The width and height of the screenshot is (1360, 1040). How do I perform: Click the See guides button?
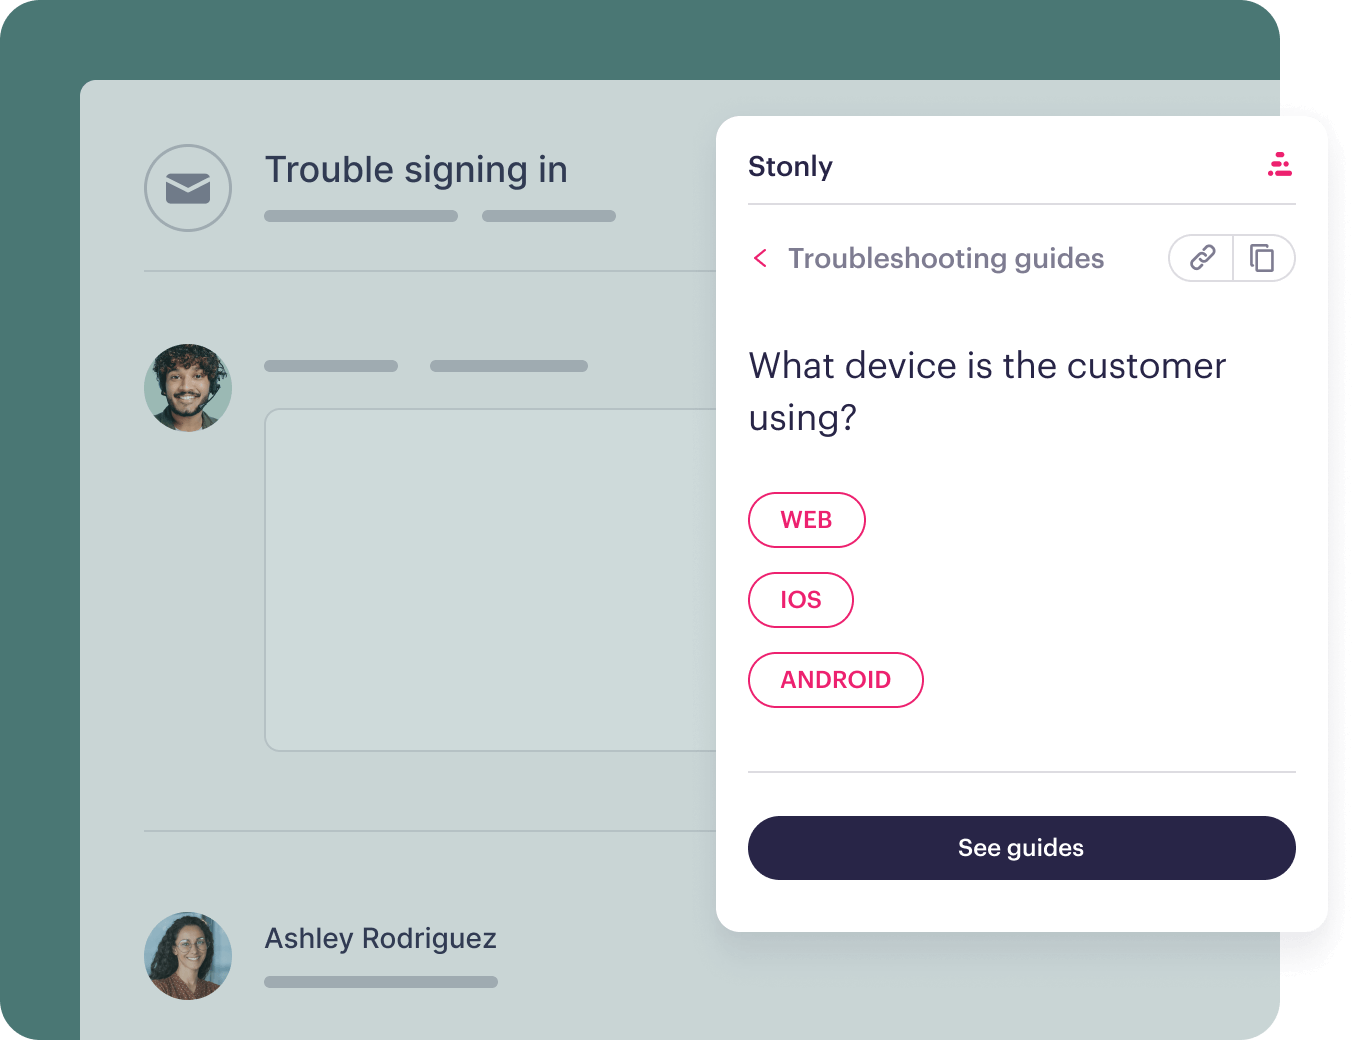[x=1021, y=848]
